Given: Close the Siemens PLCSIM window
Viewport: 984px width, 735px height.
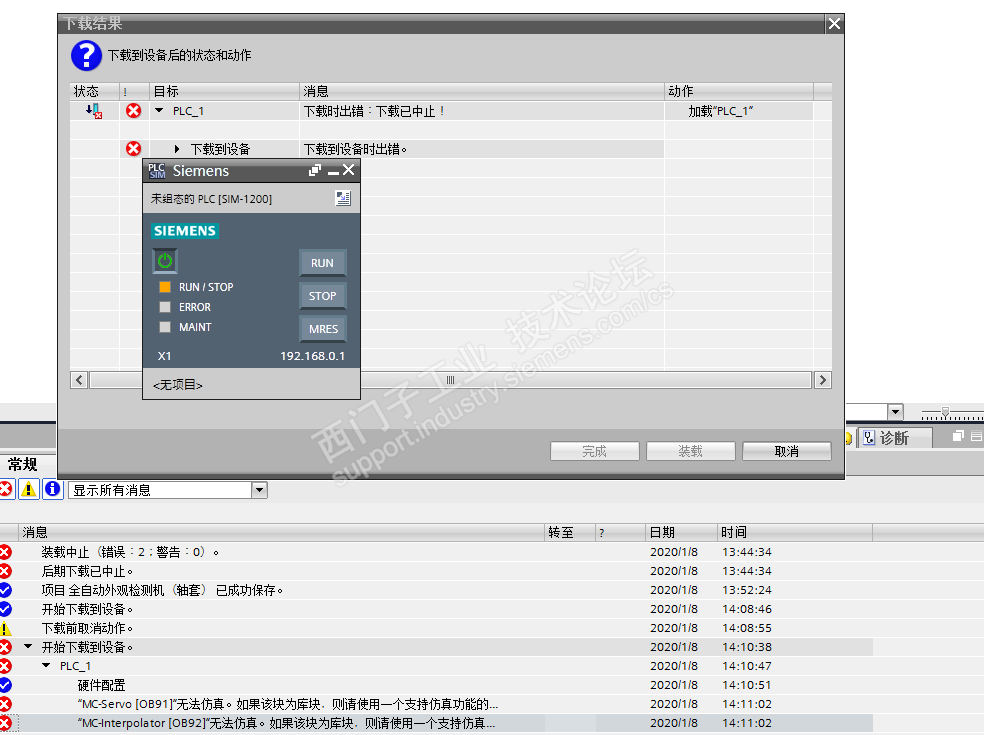Looking at the screenshot, I should (349, 170).
